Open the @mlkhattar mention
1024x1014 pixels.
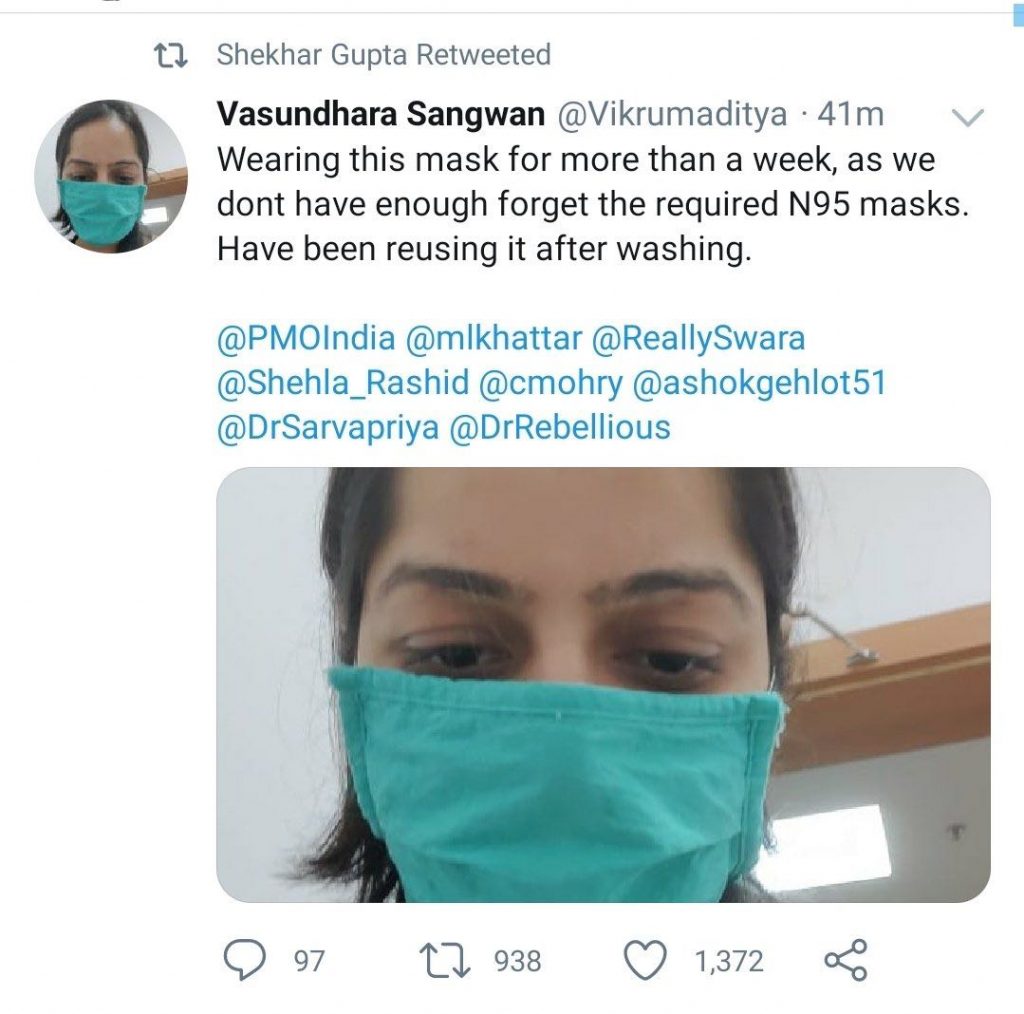click(493, 338)
